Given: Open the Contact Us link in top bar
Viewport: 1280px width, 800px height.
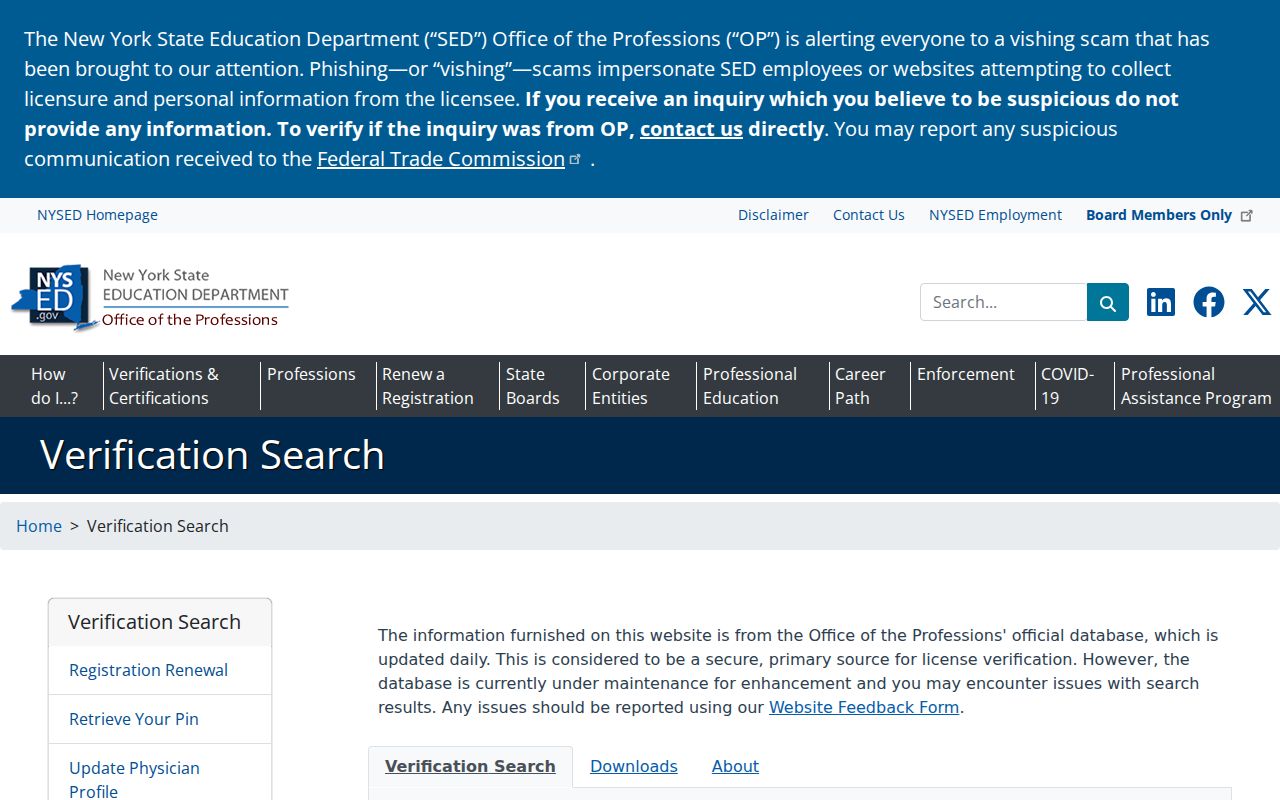Looking at the screenshot, I should point(869,215).
